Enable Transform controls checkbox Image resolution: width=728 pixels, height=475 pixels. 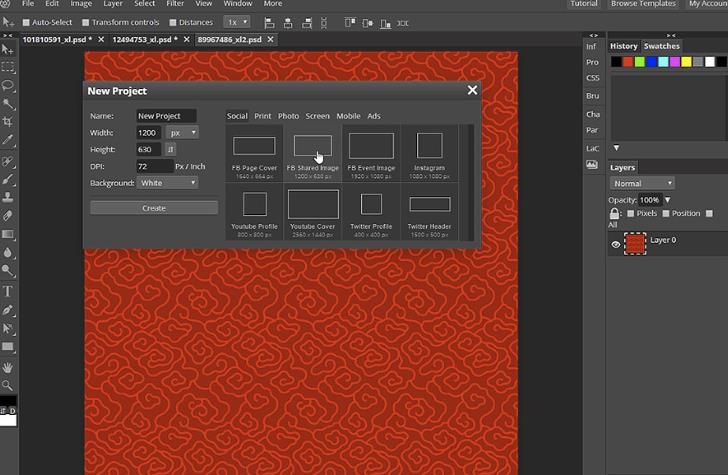[x=86, y=22]
